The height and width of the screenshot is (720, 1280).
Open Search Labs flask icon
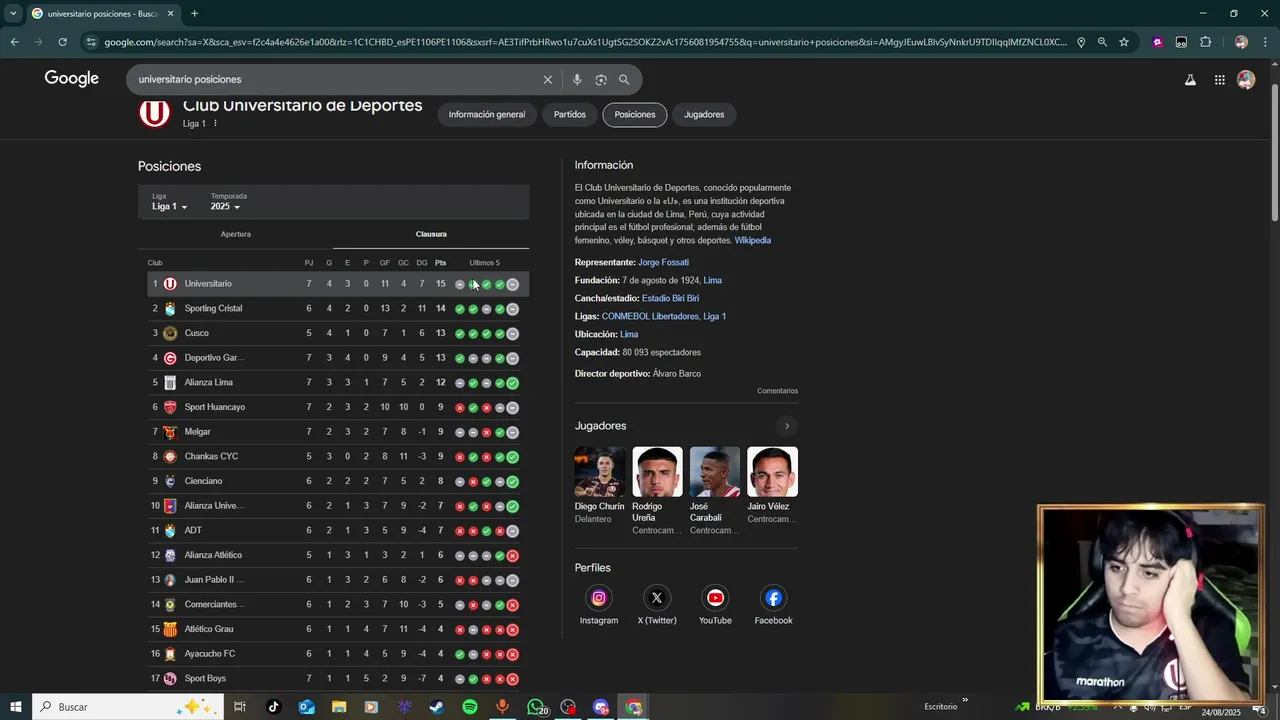click(1190, 80)
